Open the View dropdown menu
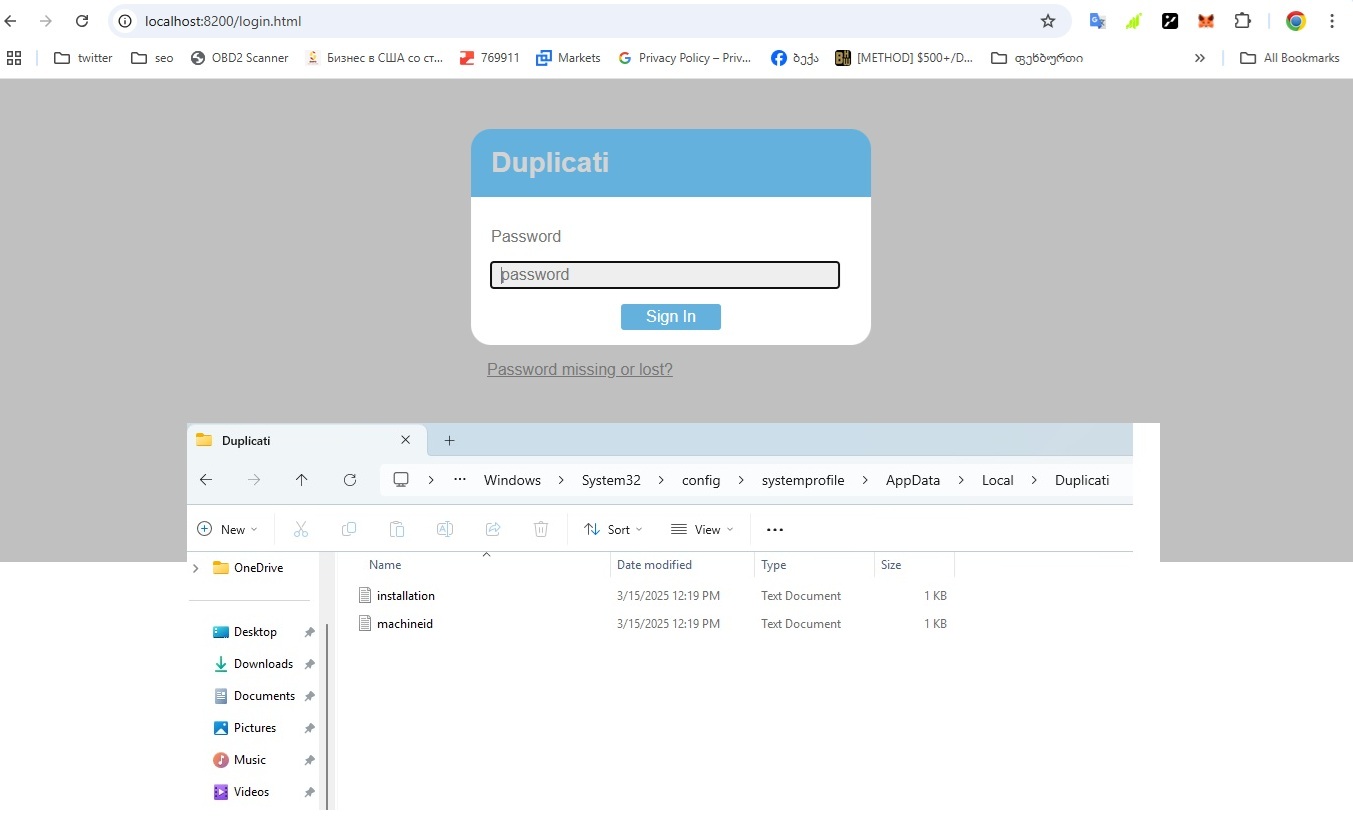Screen dimensions: 1353x828 (x=702, y=529)
